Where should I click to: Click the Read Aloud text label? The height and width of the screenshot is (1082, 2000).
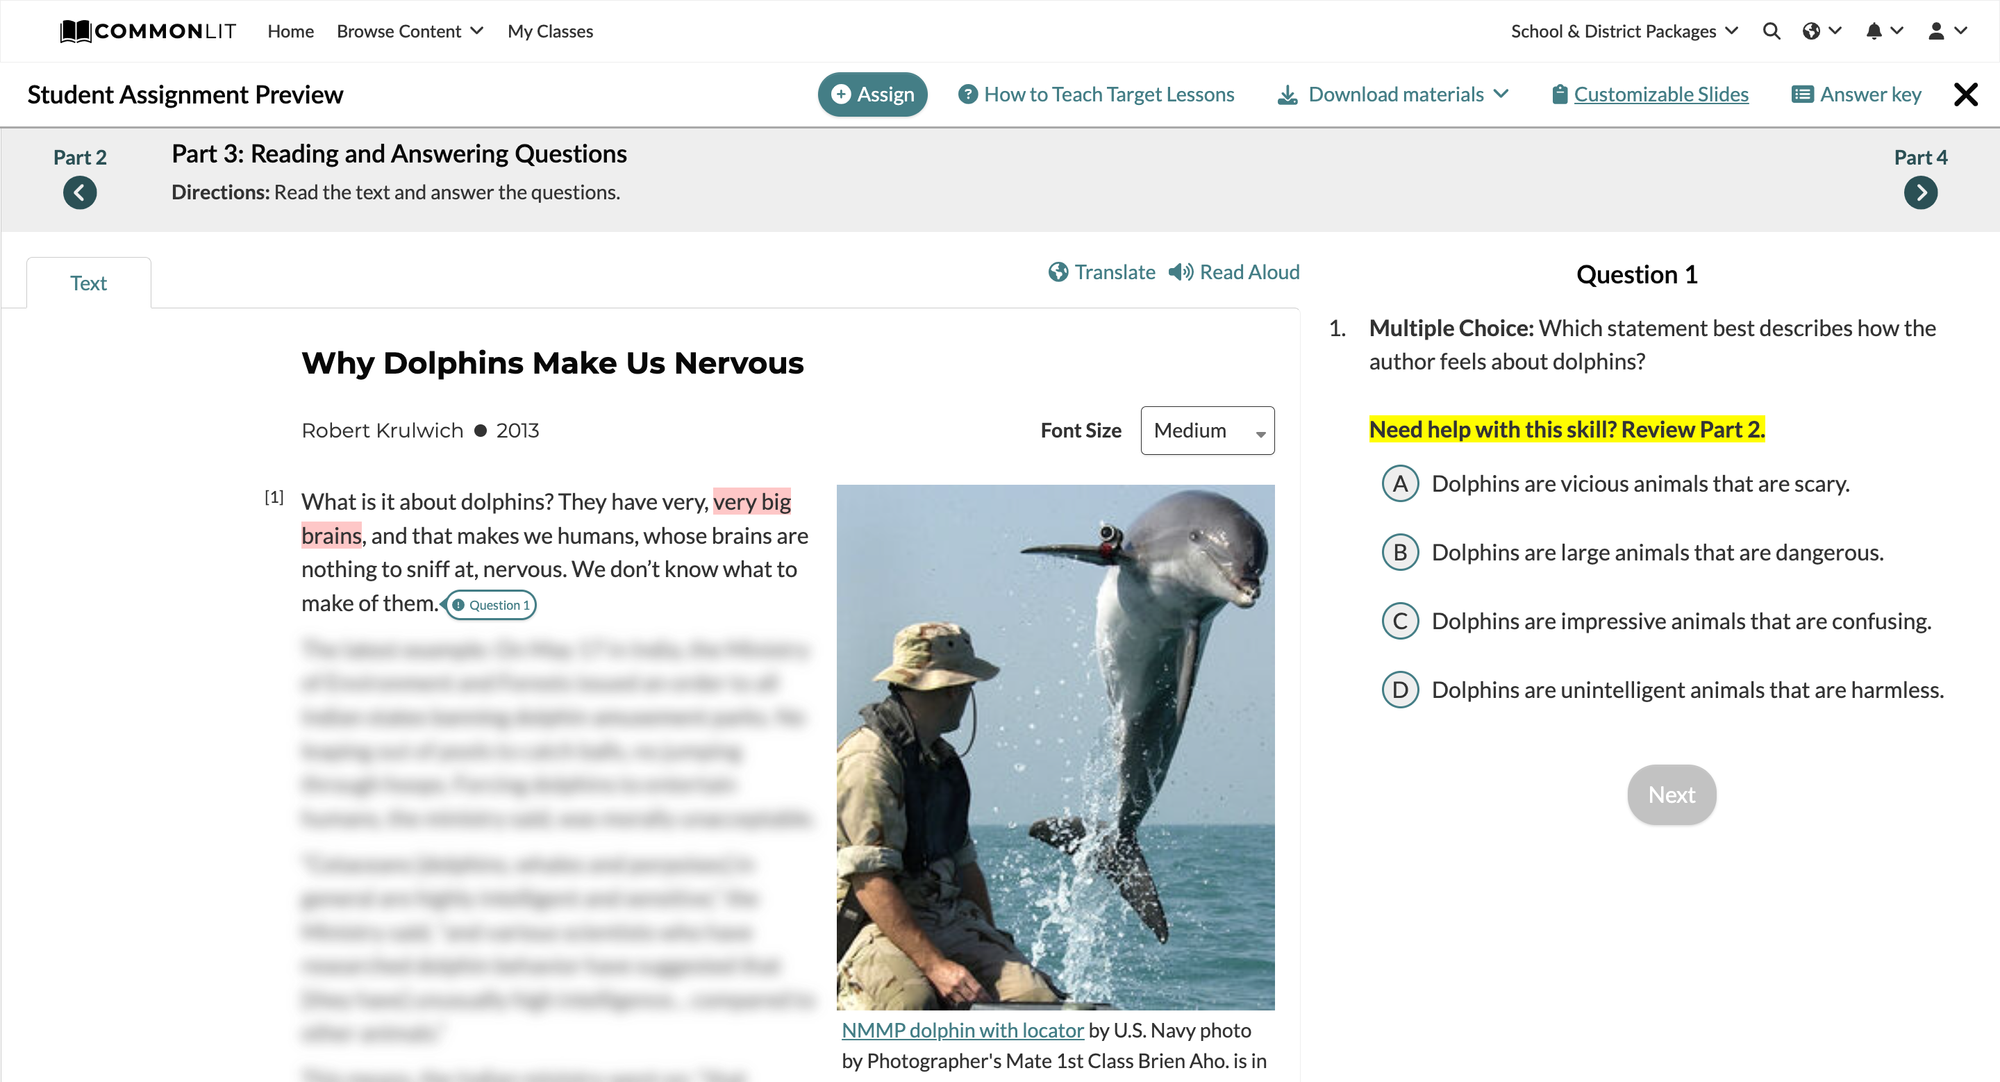pos(1250,272)
